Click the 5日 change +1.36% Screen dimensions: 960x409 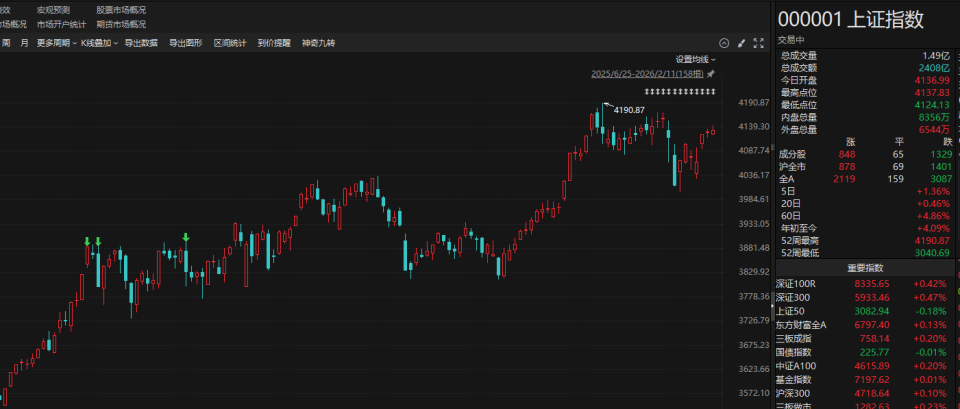click(934, 192)
